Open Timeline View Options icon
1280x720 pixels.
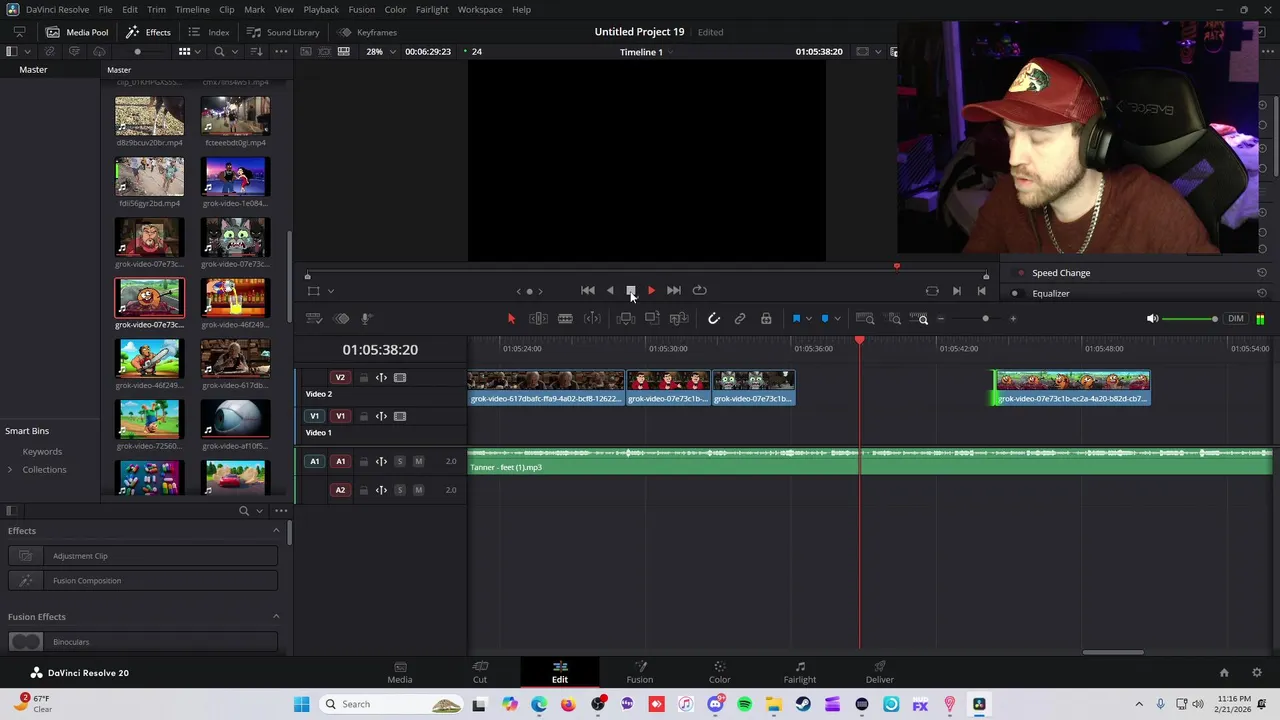(314, 319)
